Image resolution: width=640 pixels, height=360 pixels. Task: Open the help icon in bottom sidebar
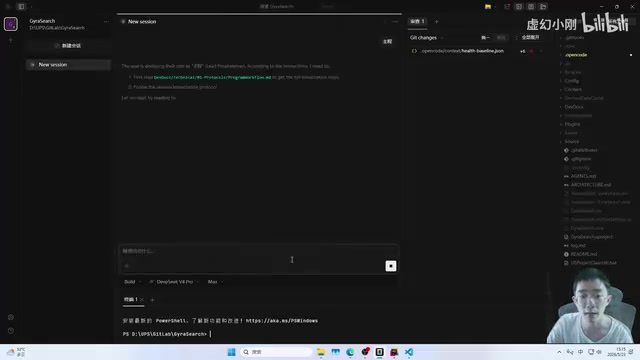coord(11,331)
